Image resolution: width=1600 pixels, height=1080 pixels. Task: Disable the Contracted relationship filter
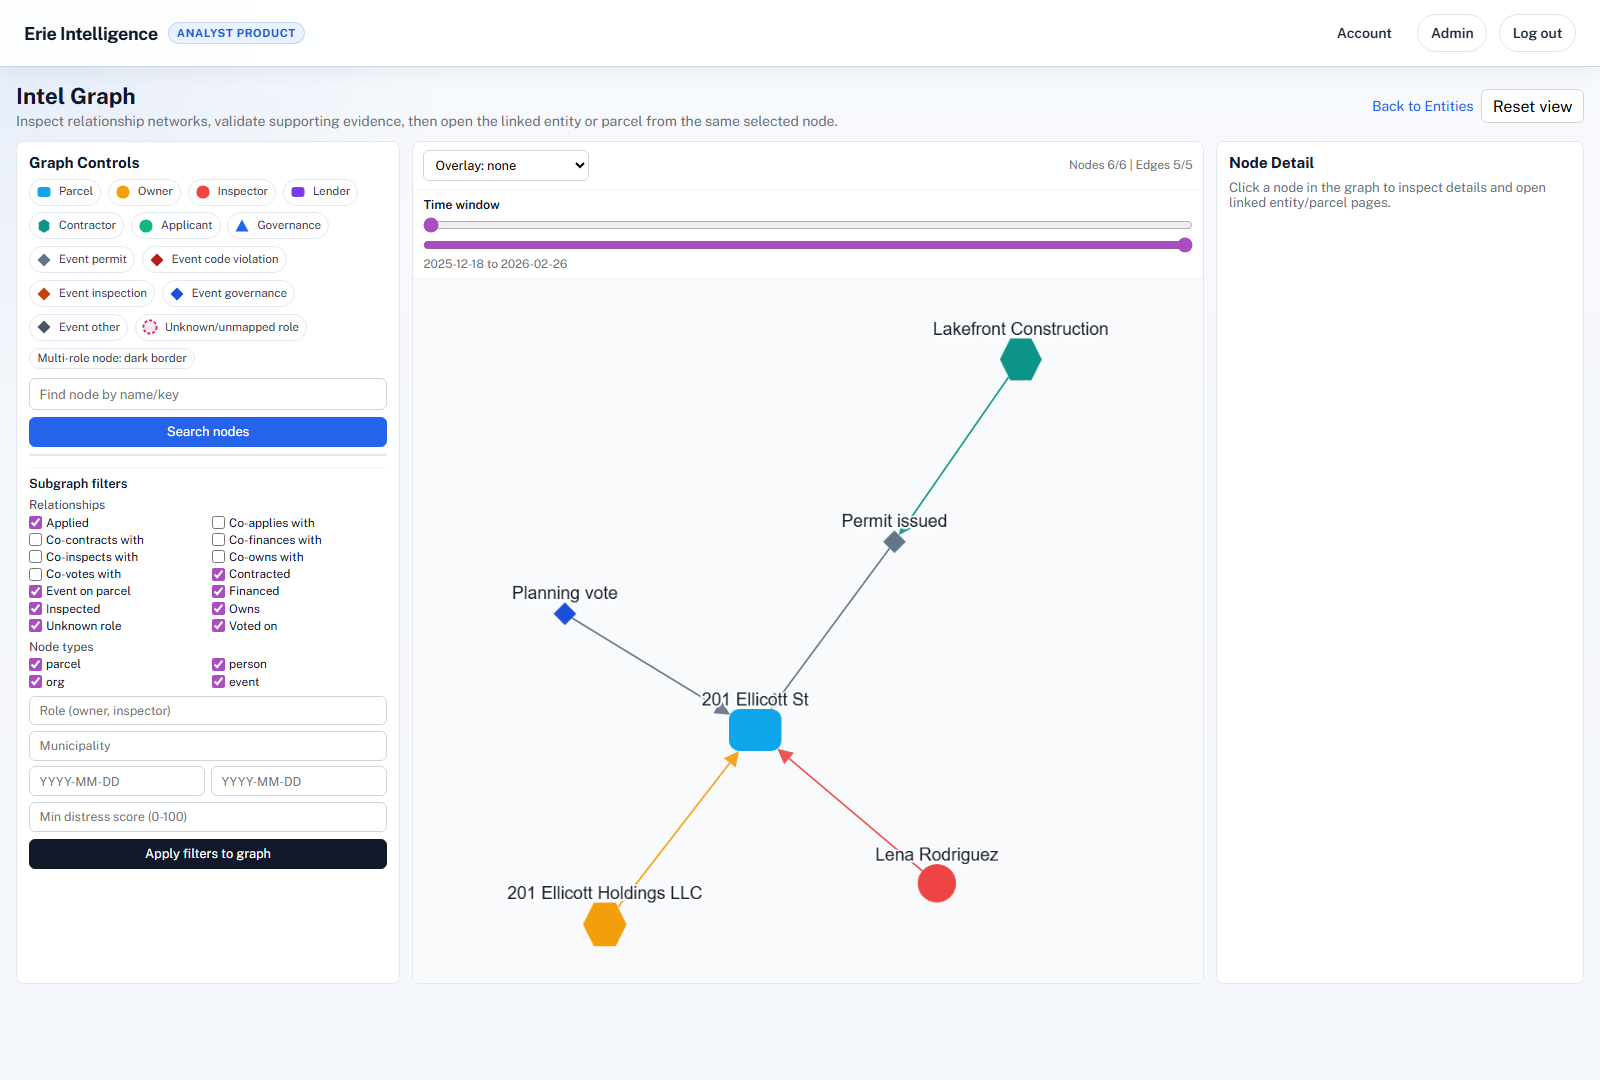pos(217,574)
